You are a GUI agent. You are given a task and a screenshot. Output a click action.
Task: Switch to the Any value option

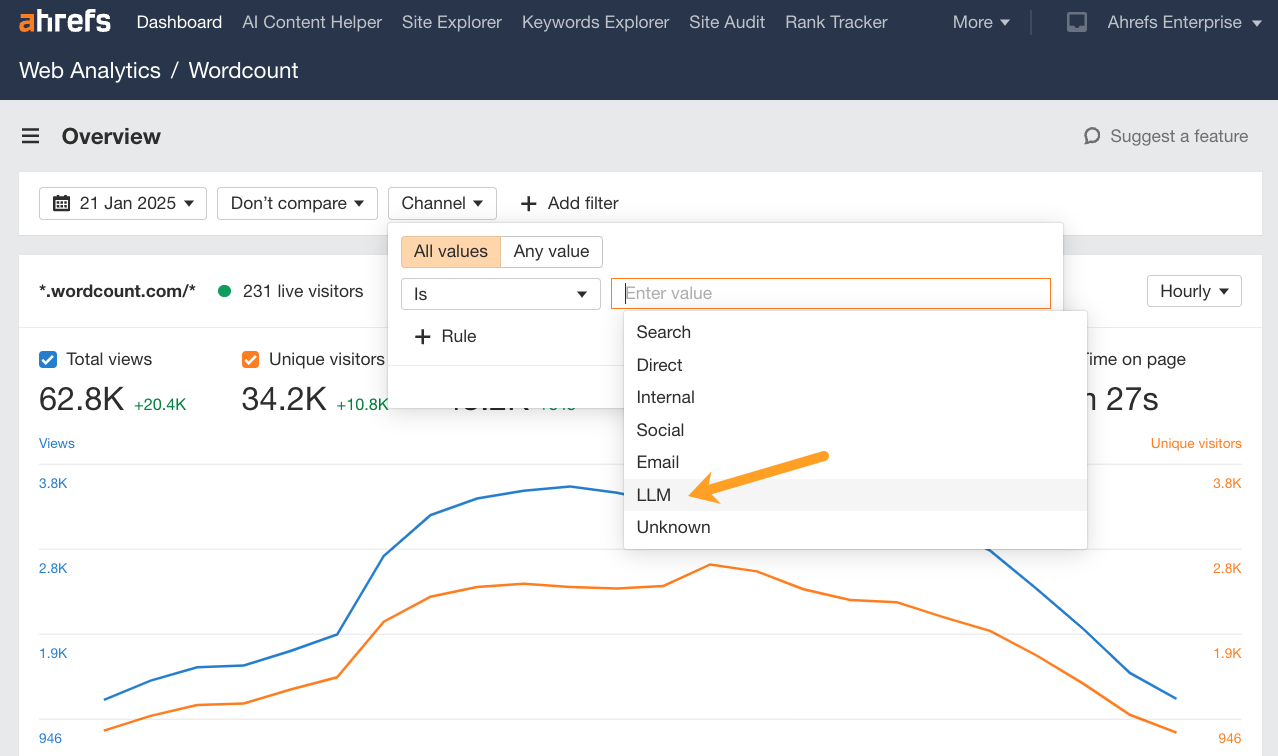pos(551,251)
